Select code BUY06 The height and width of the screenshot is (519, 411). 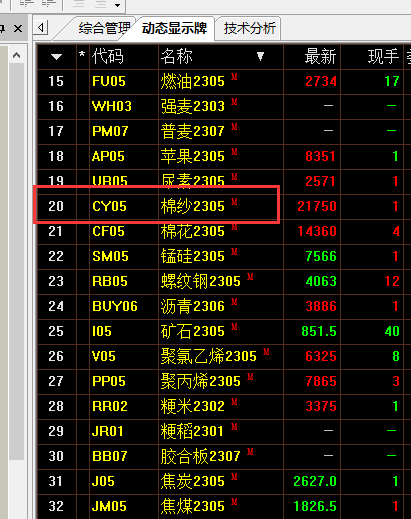tap(115, 306)
